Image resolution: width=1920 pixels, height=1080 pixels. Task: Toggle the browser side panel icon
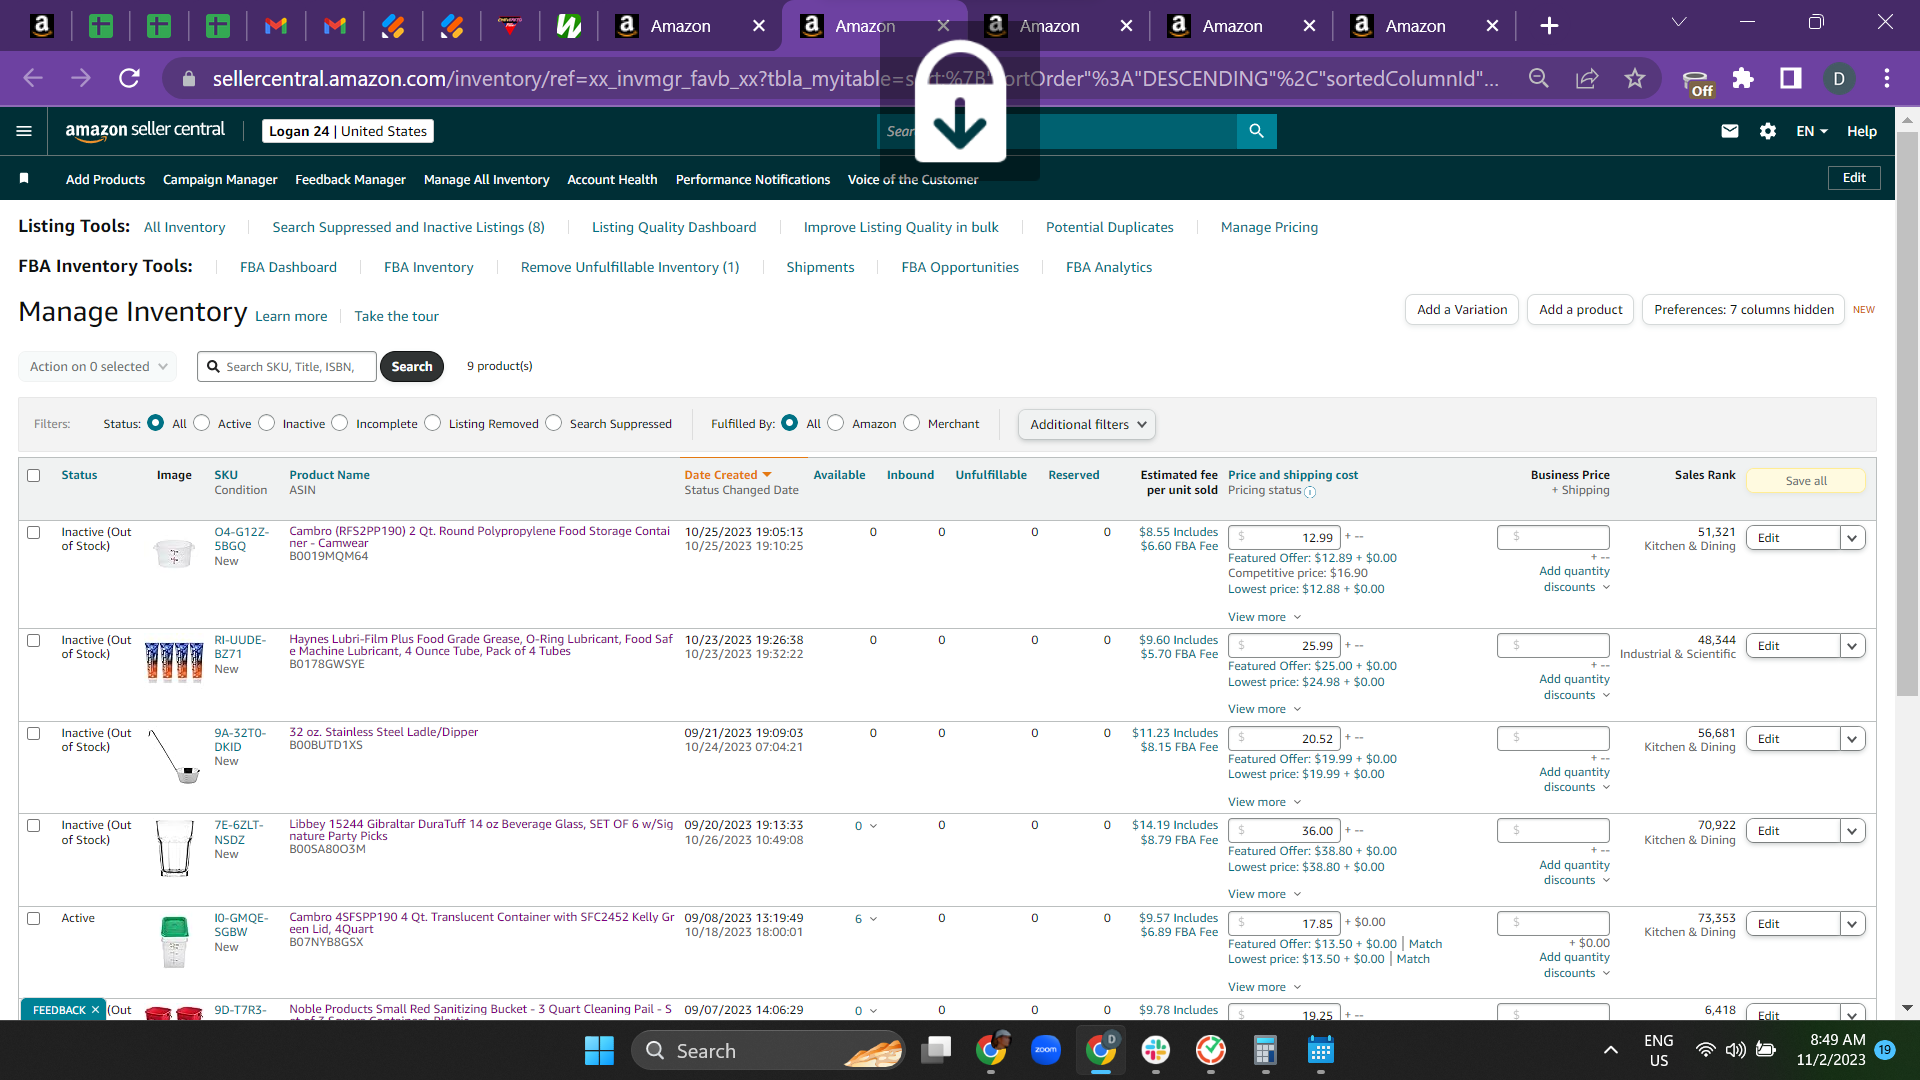click(x=1790, y=78)
